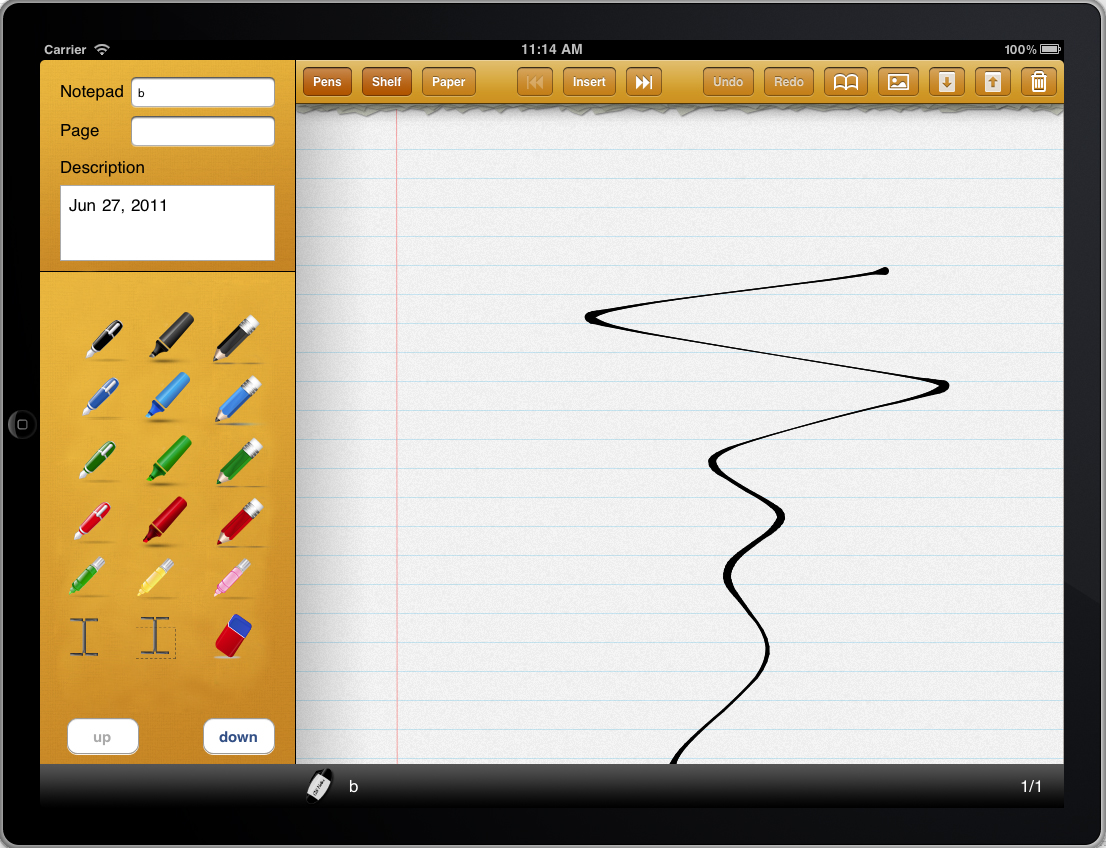Pick the yellow highlighter tool

click(154, 577)
